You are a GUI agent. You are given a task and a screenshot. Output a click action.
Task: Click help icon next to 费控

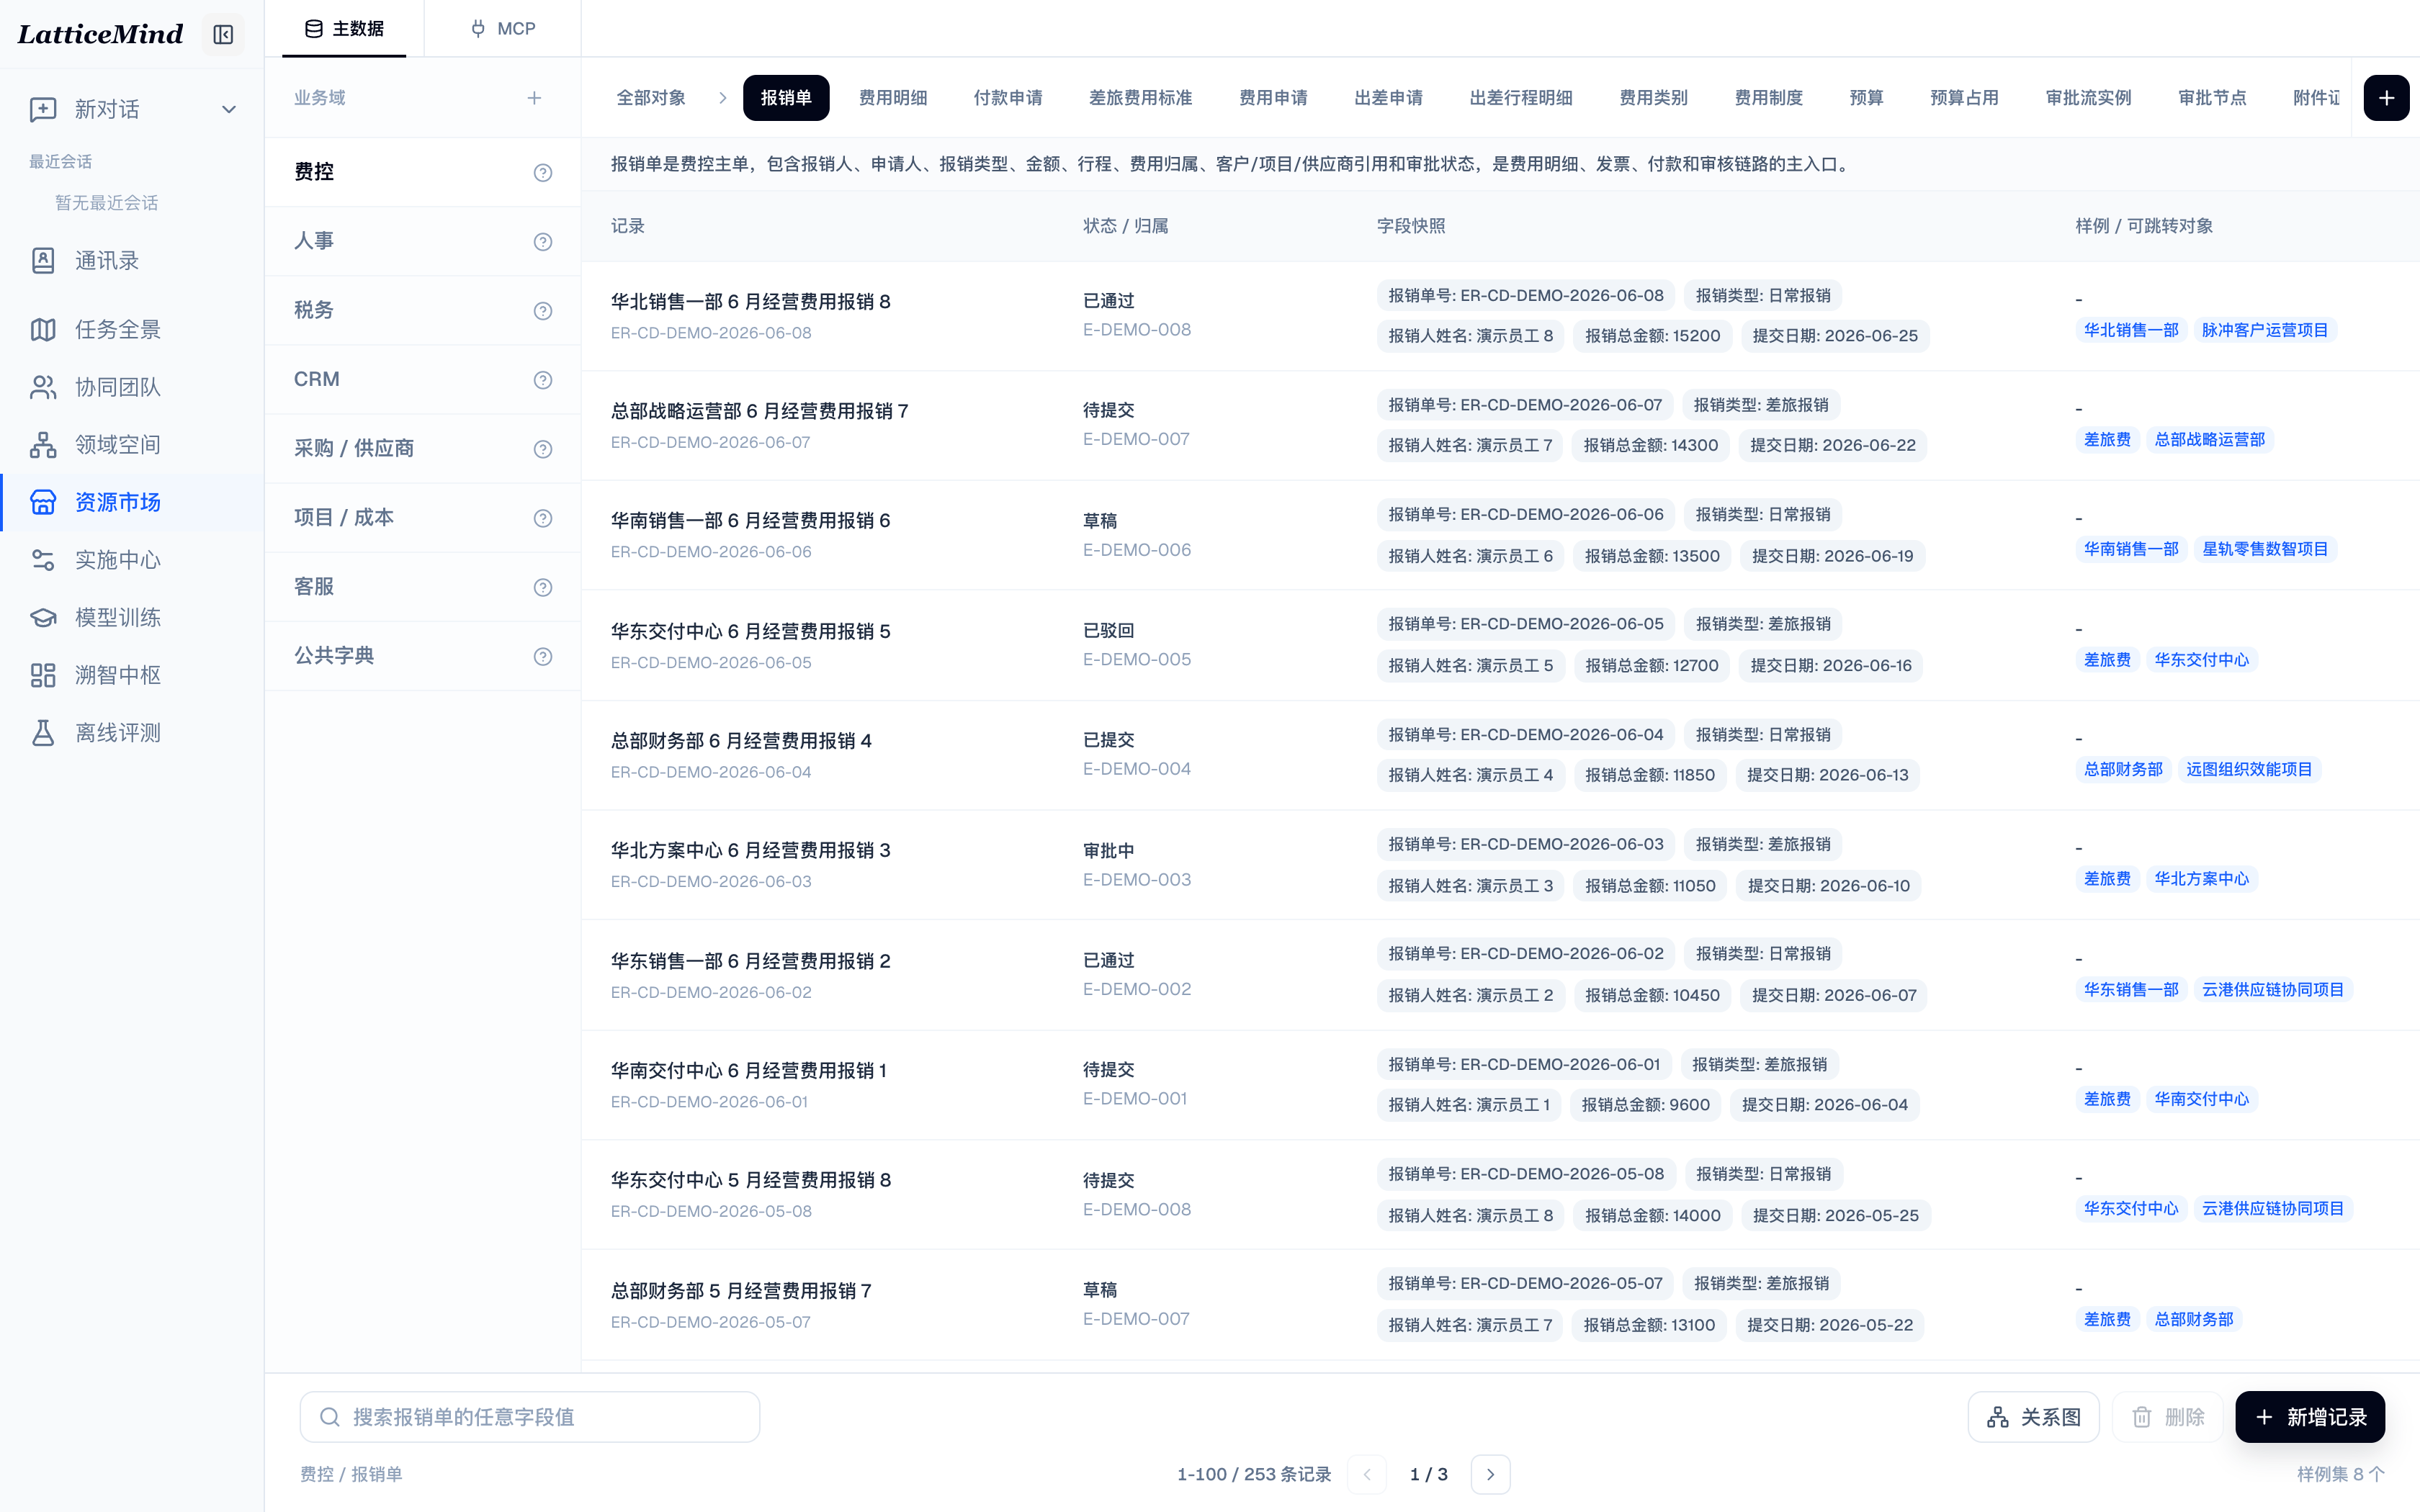(543, 173)
